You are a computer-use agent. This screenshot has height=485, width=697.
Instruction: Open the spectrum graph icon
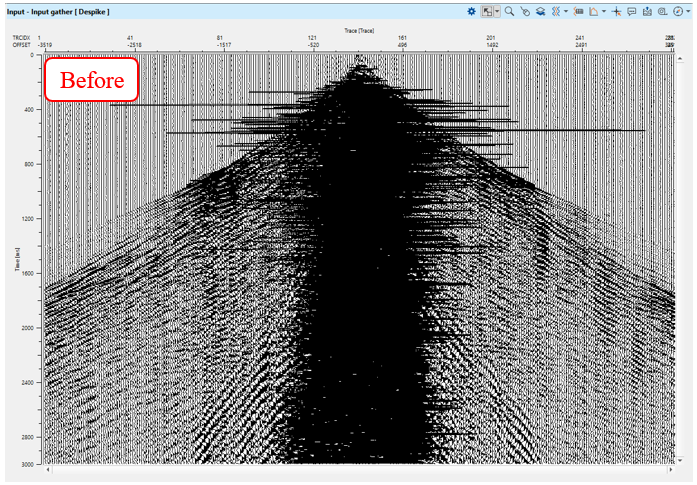click(594, 12)
